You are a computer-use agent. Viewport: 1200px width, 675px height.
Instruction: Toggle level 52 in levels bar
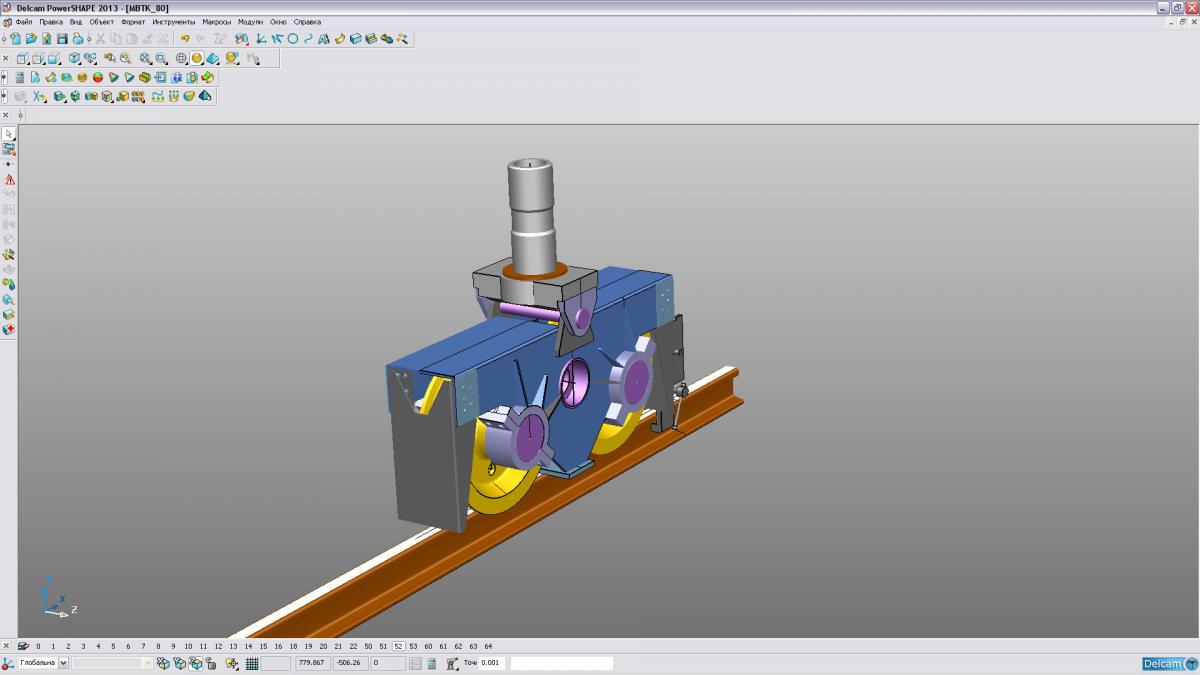(x=398, y=646)
